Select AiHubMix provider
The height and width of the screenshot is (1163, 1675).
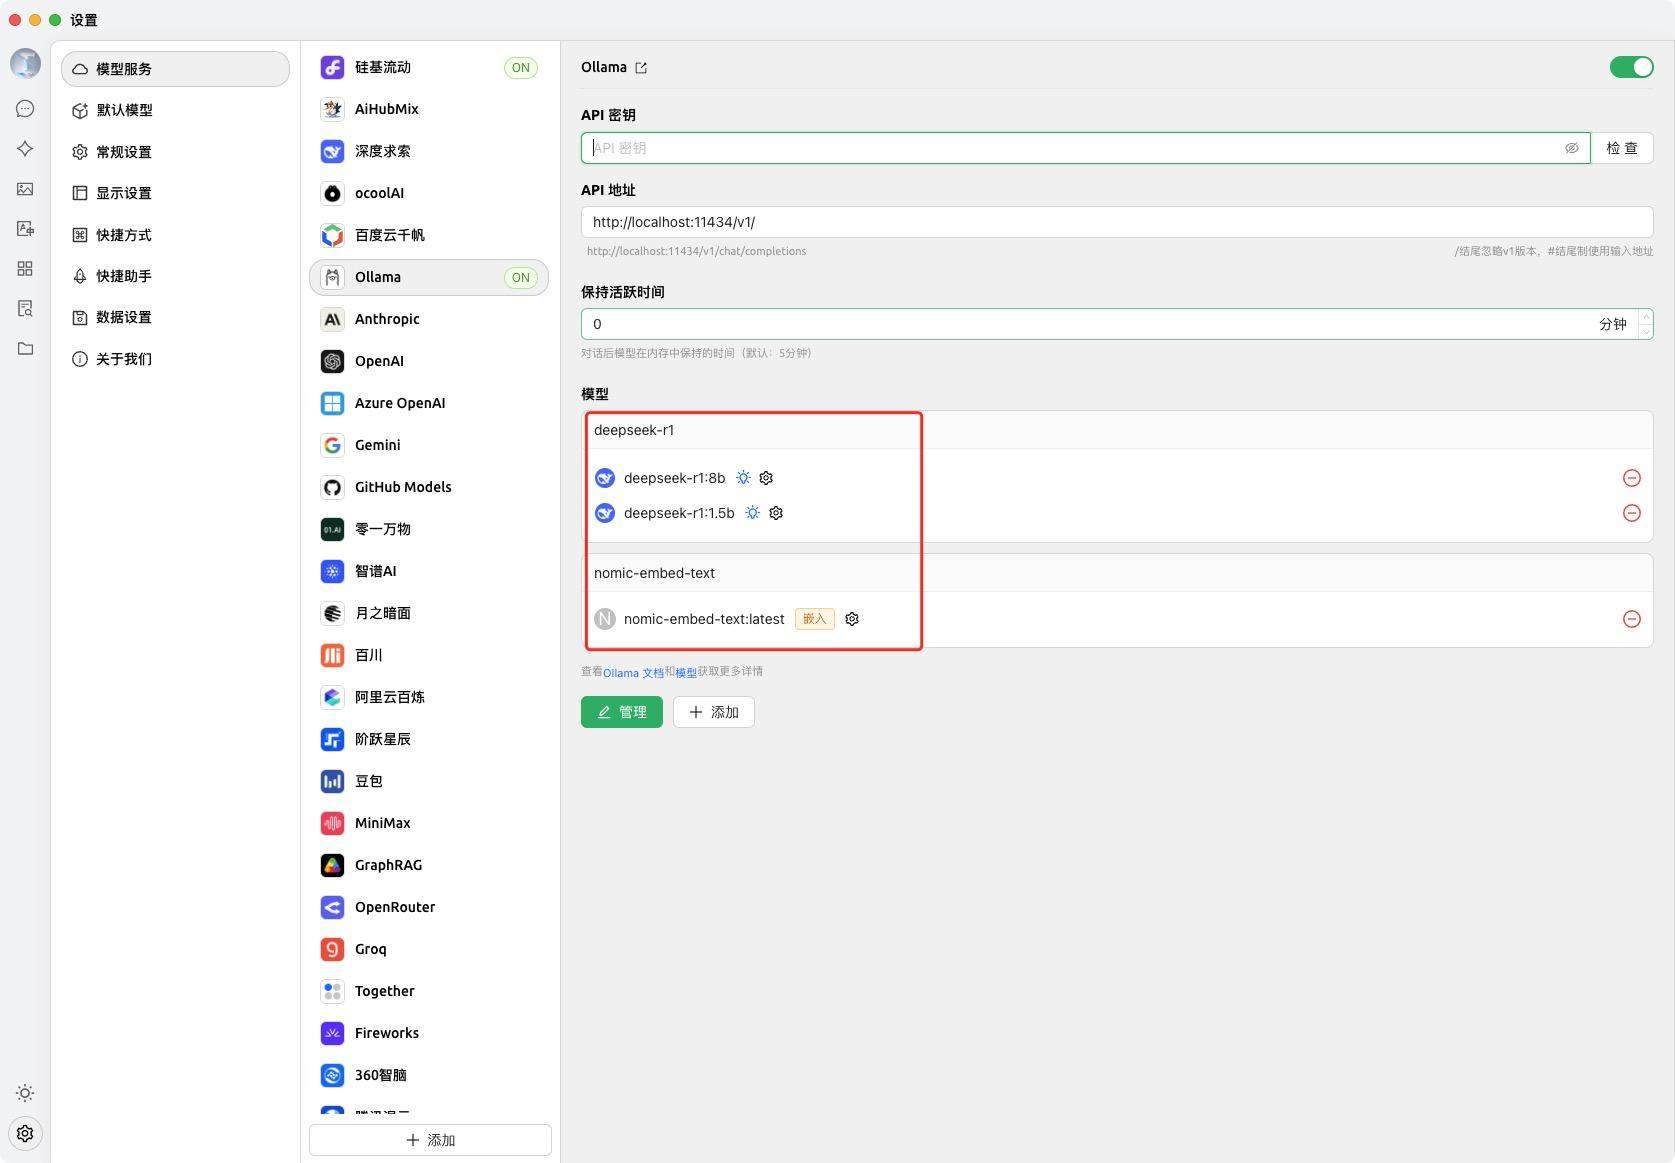(x=429, y=109)
